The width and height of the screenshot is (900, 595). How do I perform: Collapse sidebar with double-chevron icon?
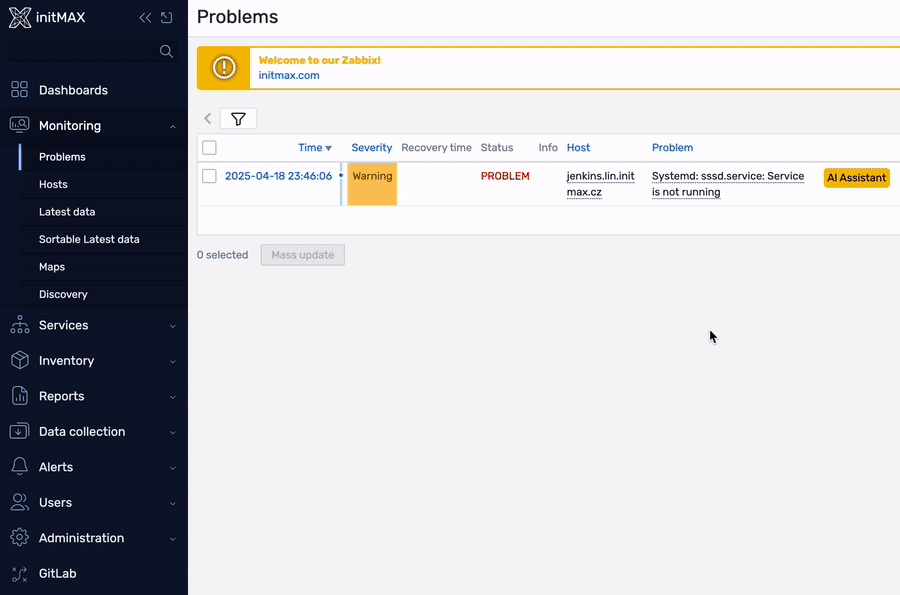[x=145, y=18]
